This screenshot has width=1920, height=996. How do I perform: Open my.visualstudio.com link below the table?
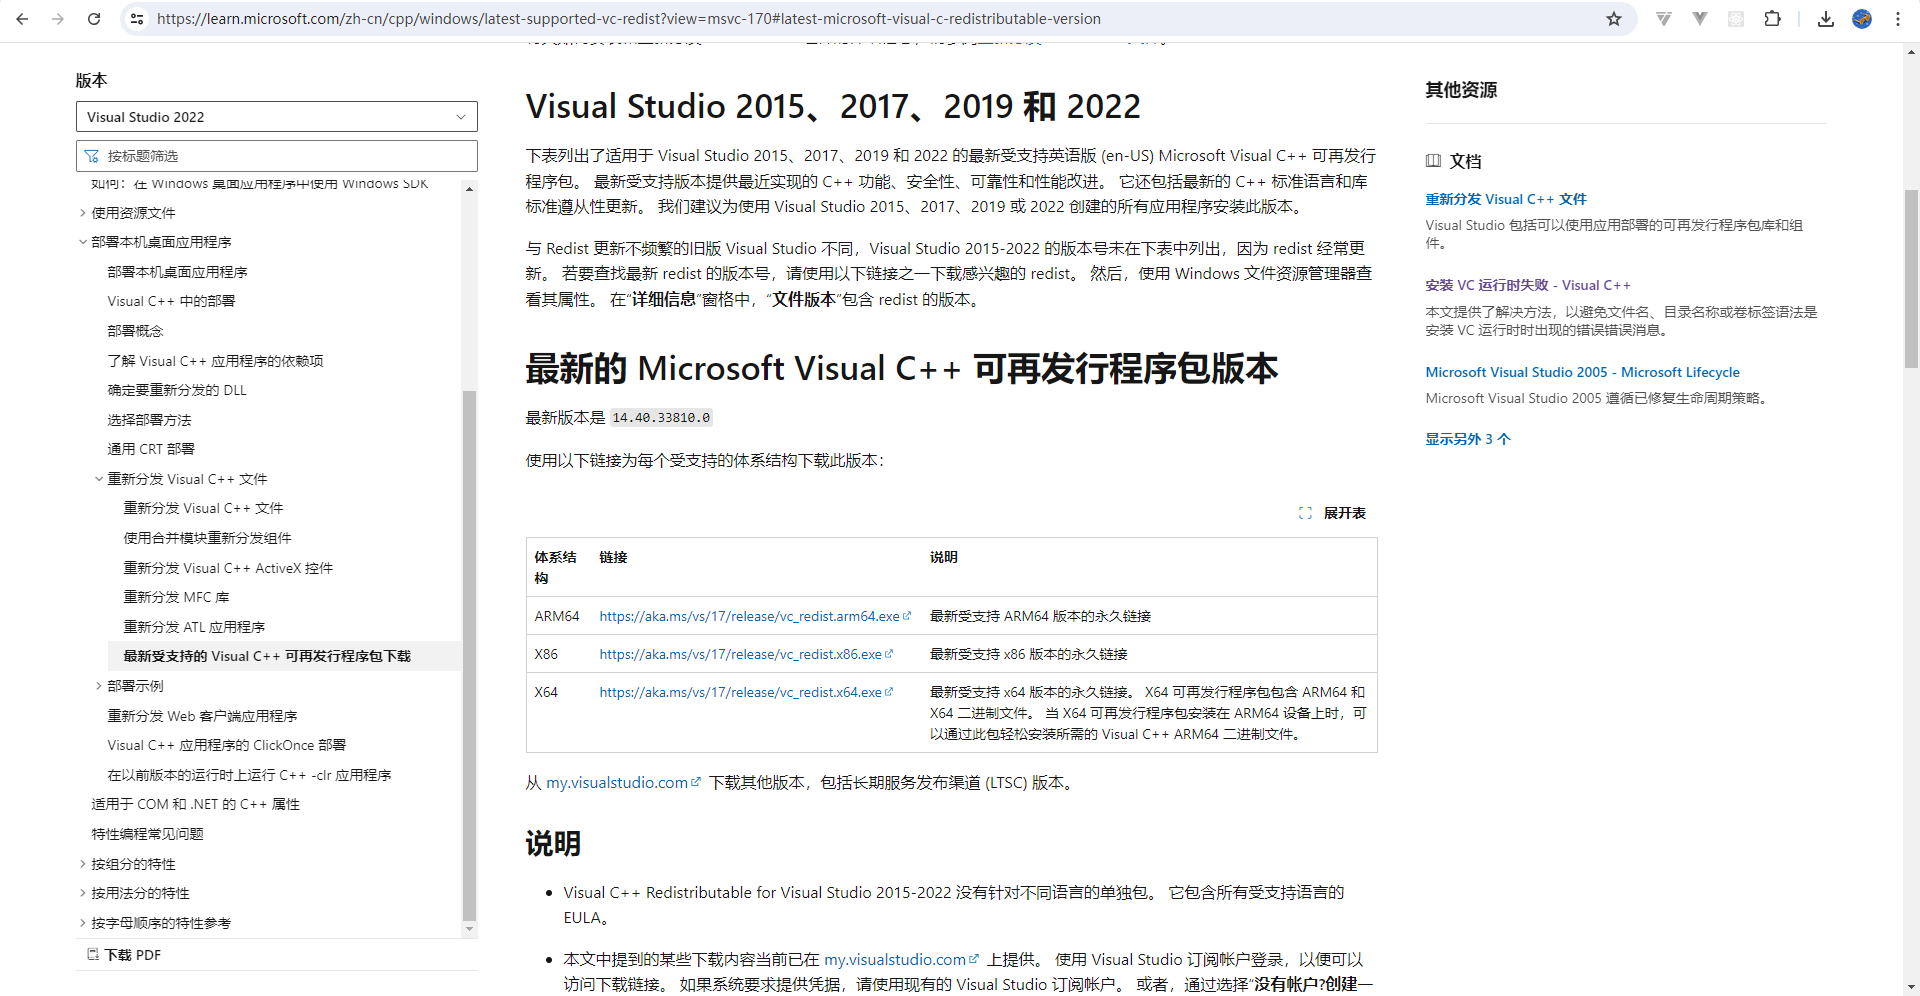point(623,783)
